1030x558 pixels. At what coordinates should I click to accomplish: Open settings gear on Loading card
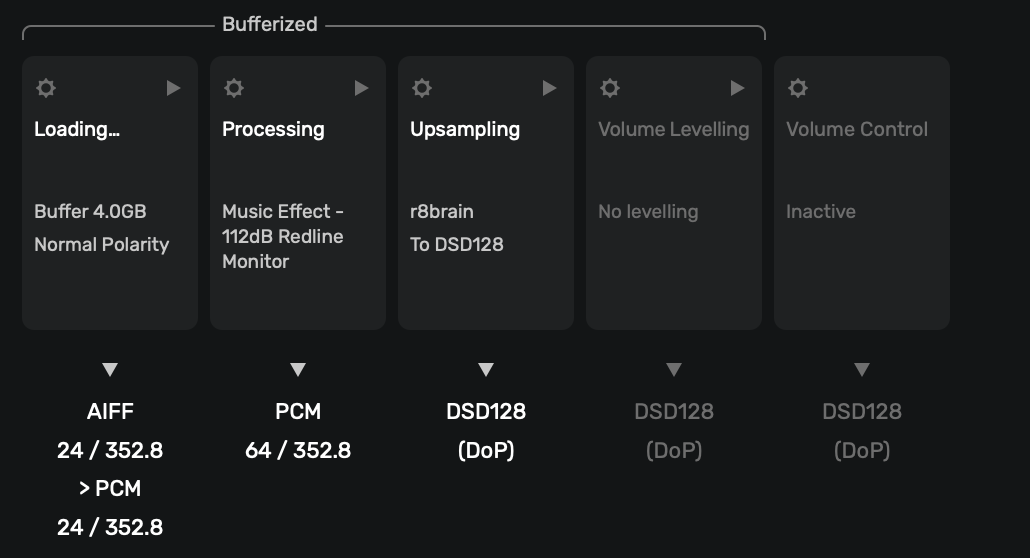(x=46, y=88)
